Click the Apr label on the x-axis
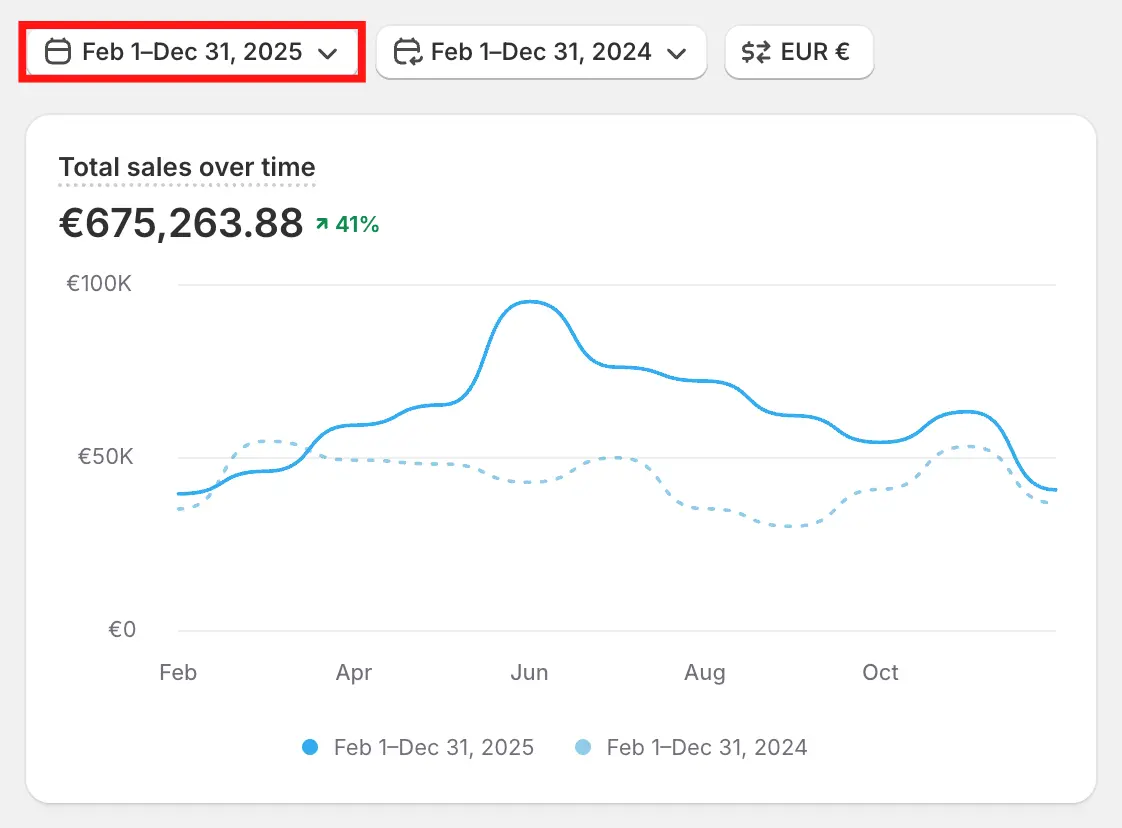This screenshot has width=1122, height=828. 354,672
